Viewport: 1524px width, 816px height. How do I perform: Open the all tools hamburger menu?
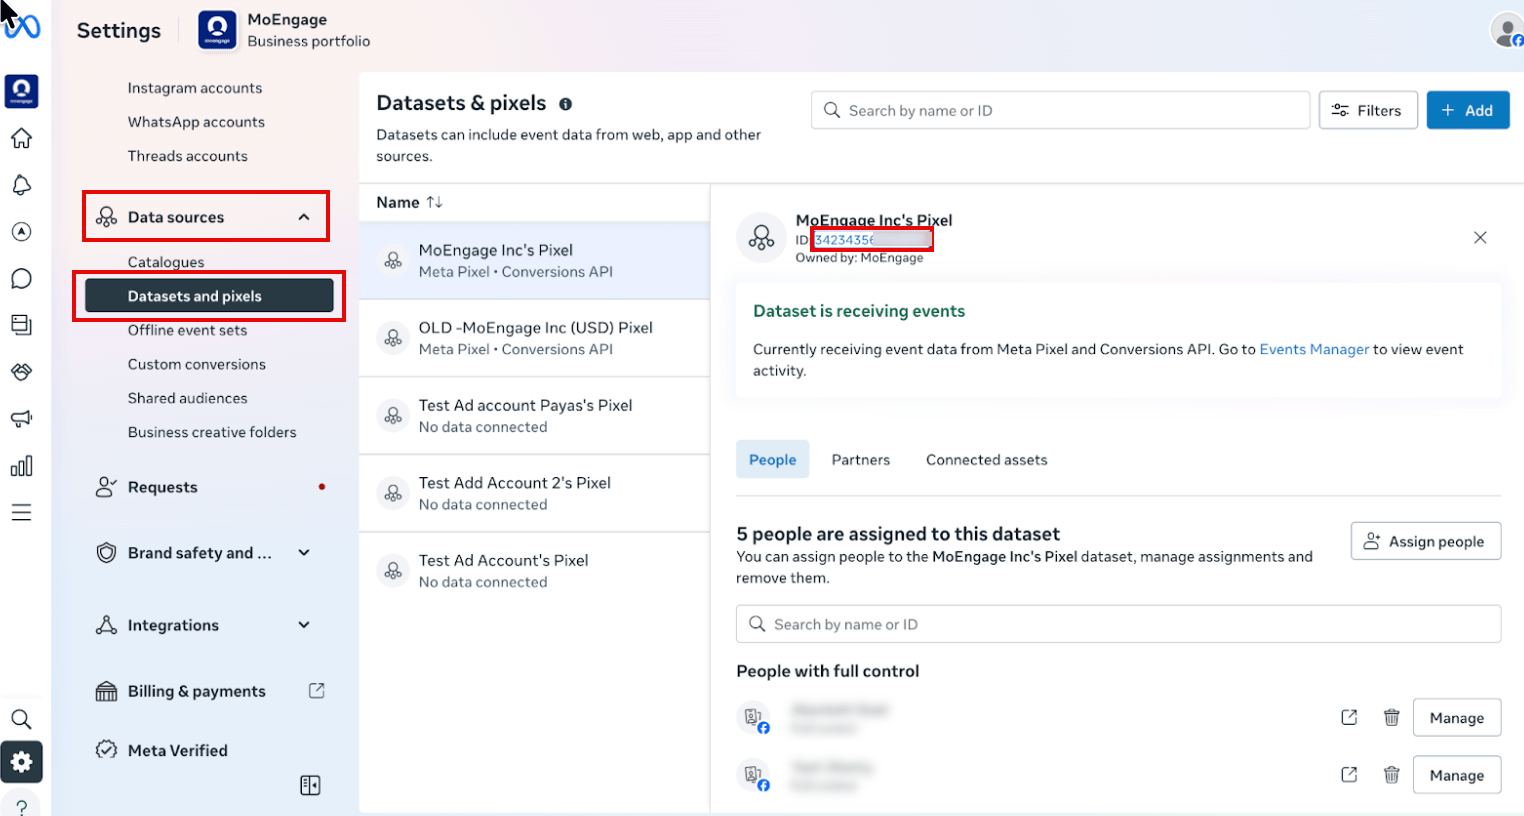coord(22,513)
